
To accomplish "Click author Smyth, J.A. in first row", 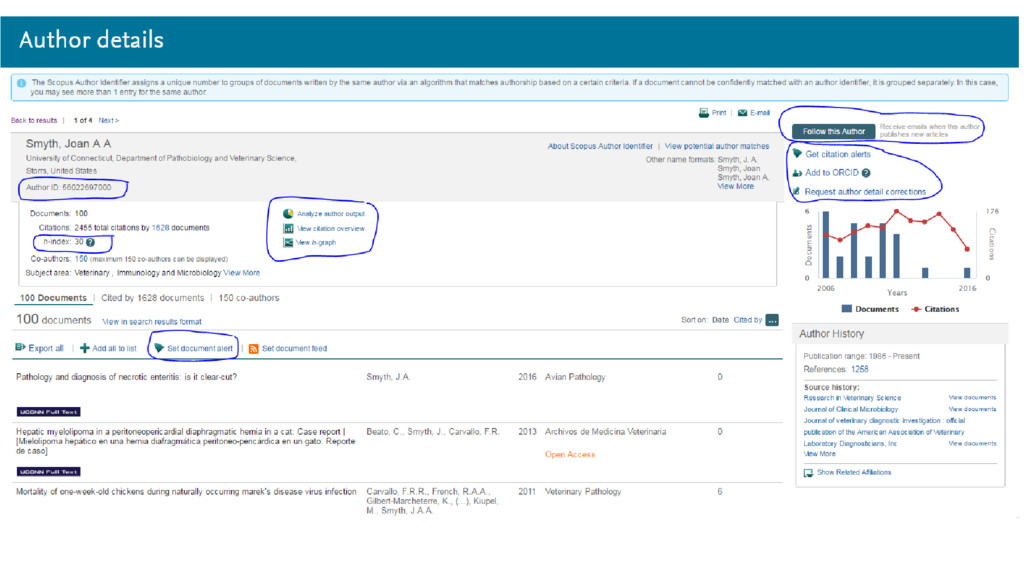I will click(x=388, y=377).
